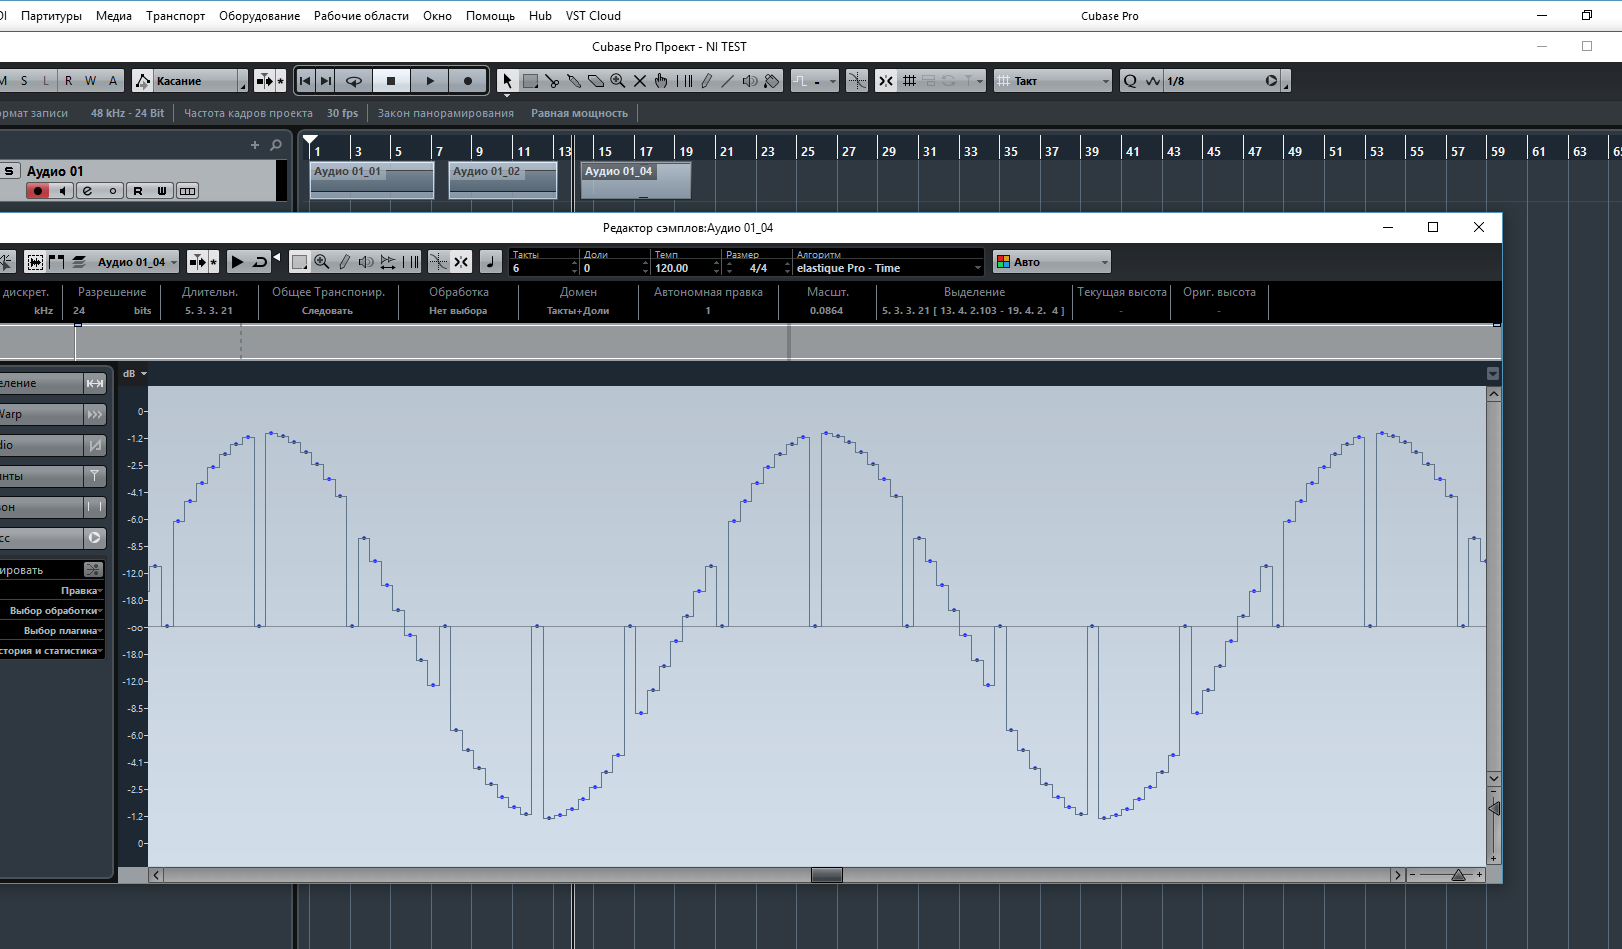Toggle monitor on Аудио 01 track
Viewport: 1622px width, 949px height.
(x=62, y=191)
